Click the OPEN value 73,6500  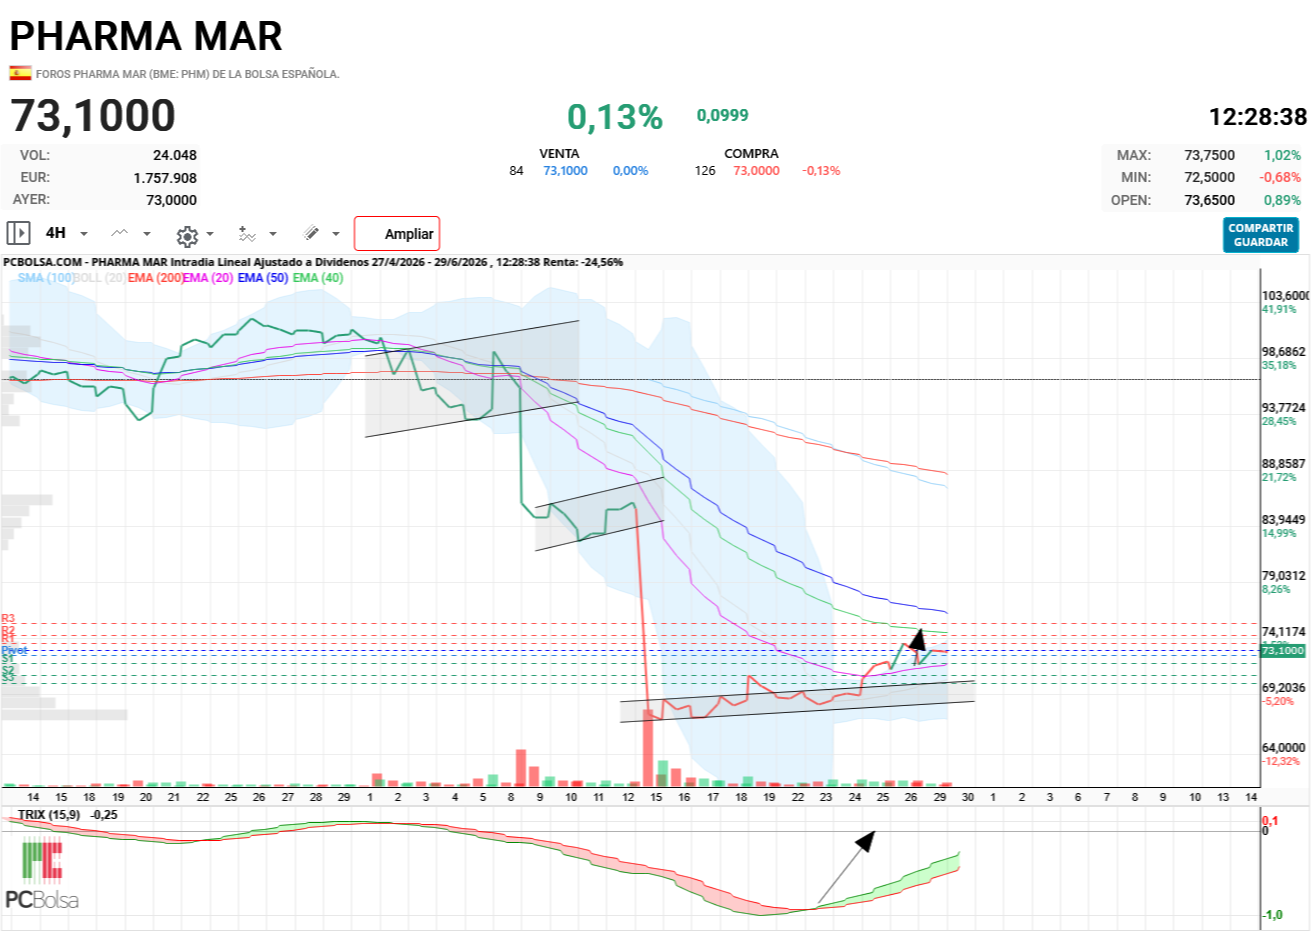pyautogui.click(x=1210, y=200)
